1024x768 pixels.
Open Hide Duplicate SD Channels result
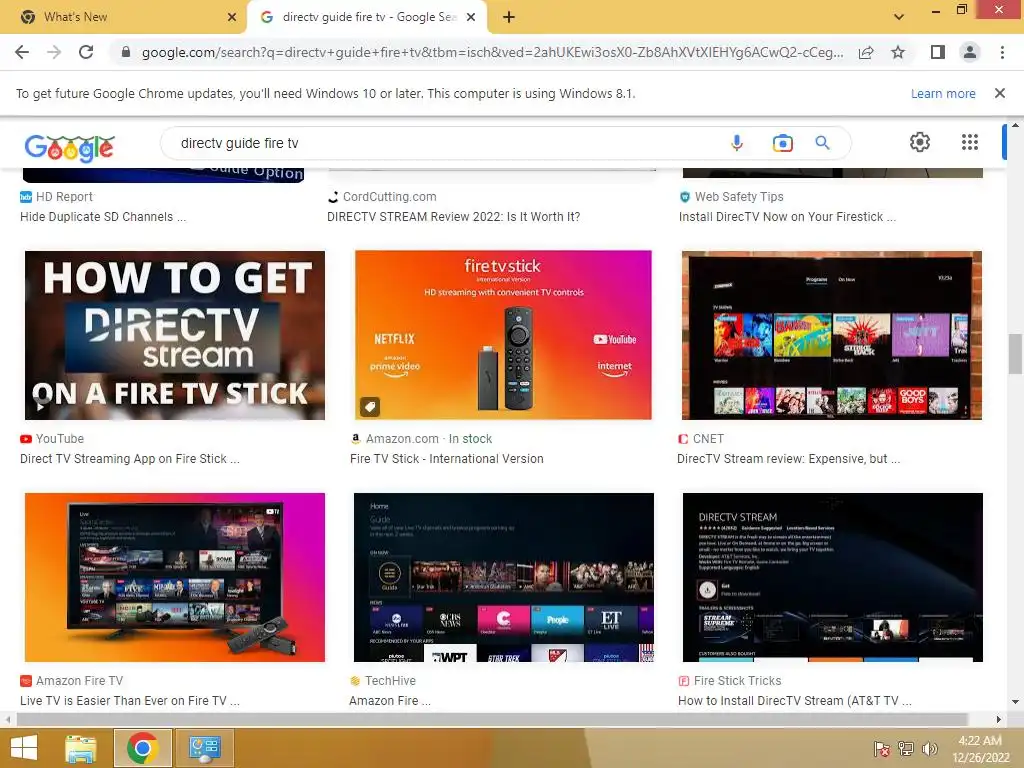coord(103,217)
